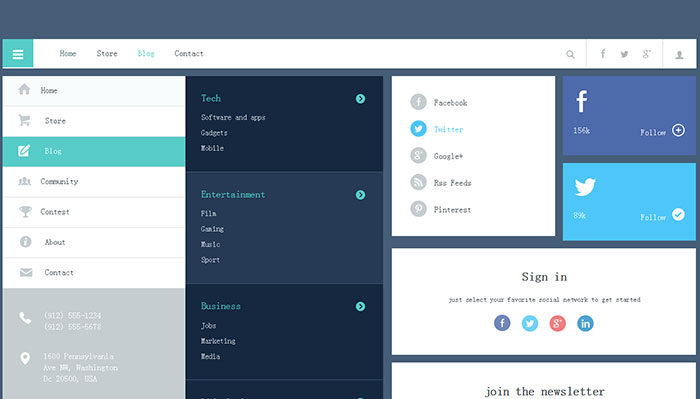Screen dimensions: 700x399
Task: Select the highlighted Blog sidebar item
Action: point(94,151)
